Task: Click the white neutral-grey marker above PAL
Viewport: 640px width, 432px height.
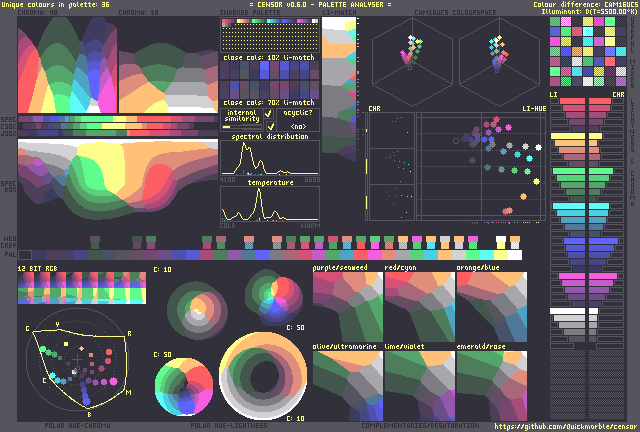Action: [x=501, y=242]
